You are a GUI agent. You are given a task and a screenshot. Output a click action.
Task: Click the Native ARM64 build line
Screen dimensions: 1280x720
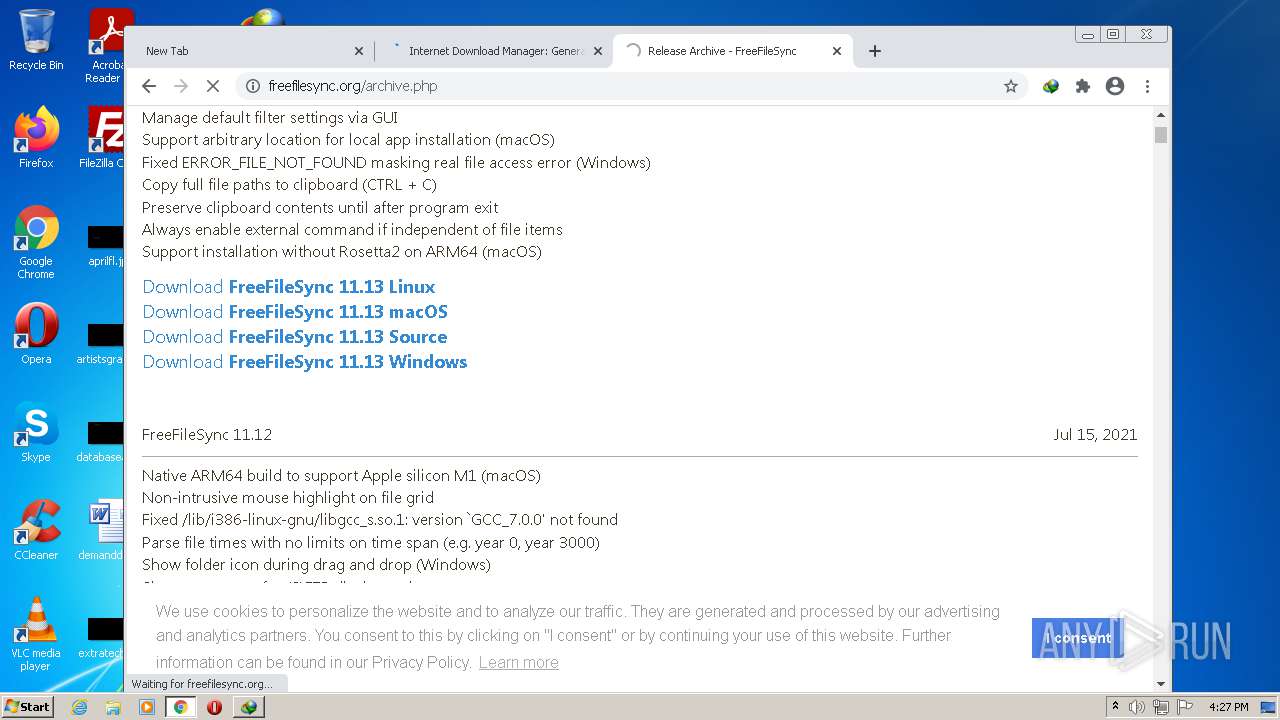click(x=341, y=476)
